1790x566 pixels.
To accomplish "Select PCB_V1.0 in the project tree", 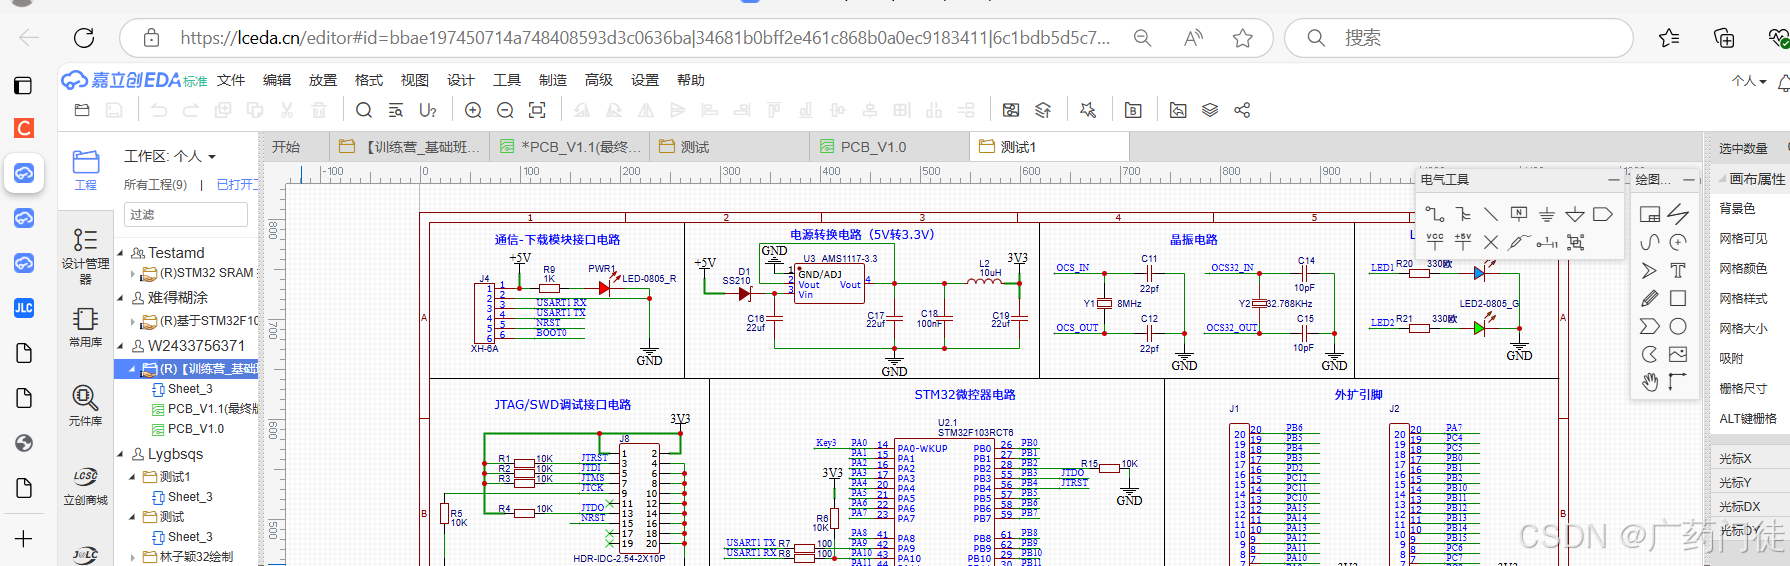I will 196,429.
